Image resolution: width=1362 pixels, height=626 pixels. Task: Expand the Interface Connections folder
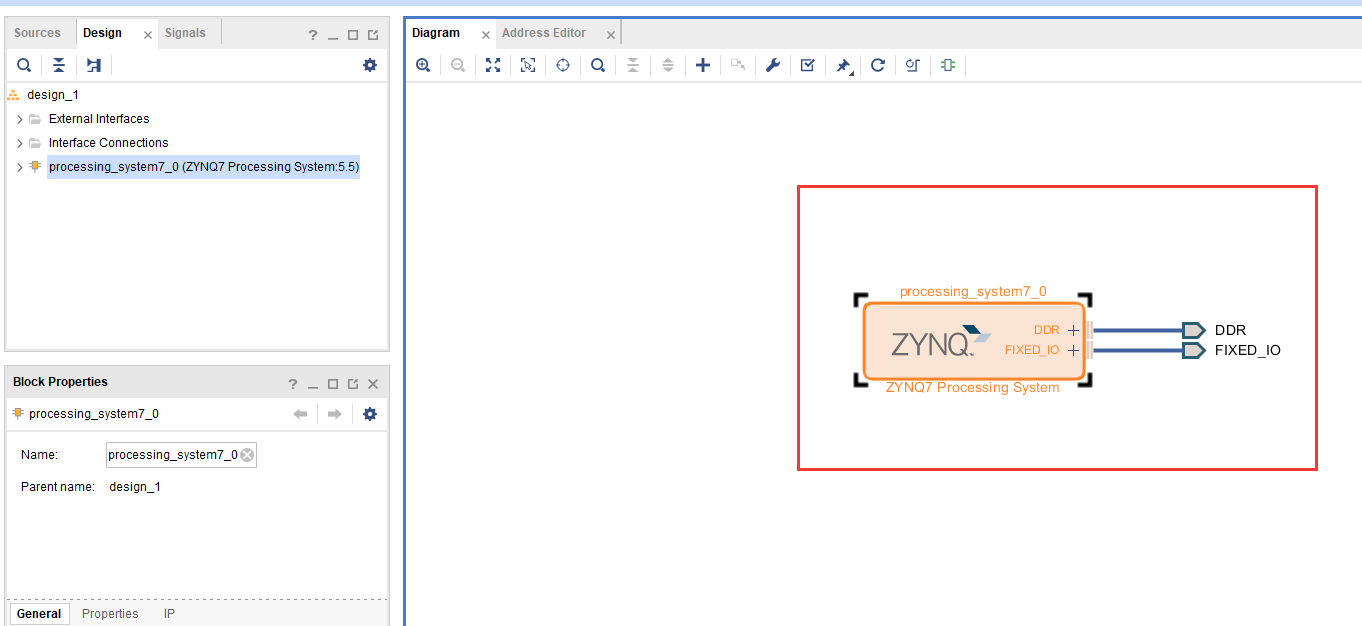[x=20, y=143]
